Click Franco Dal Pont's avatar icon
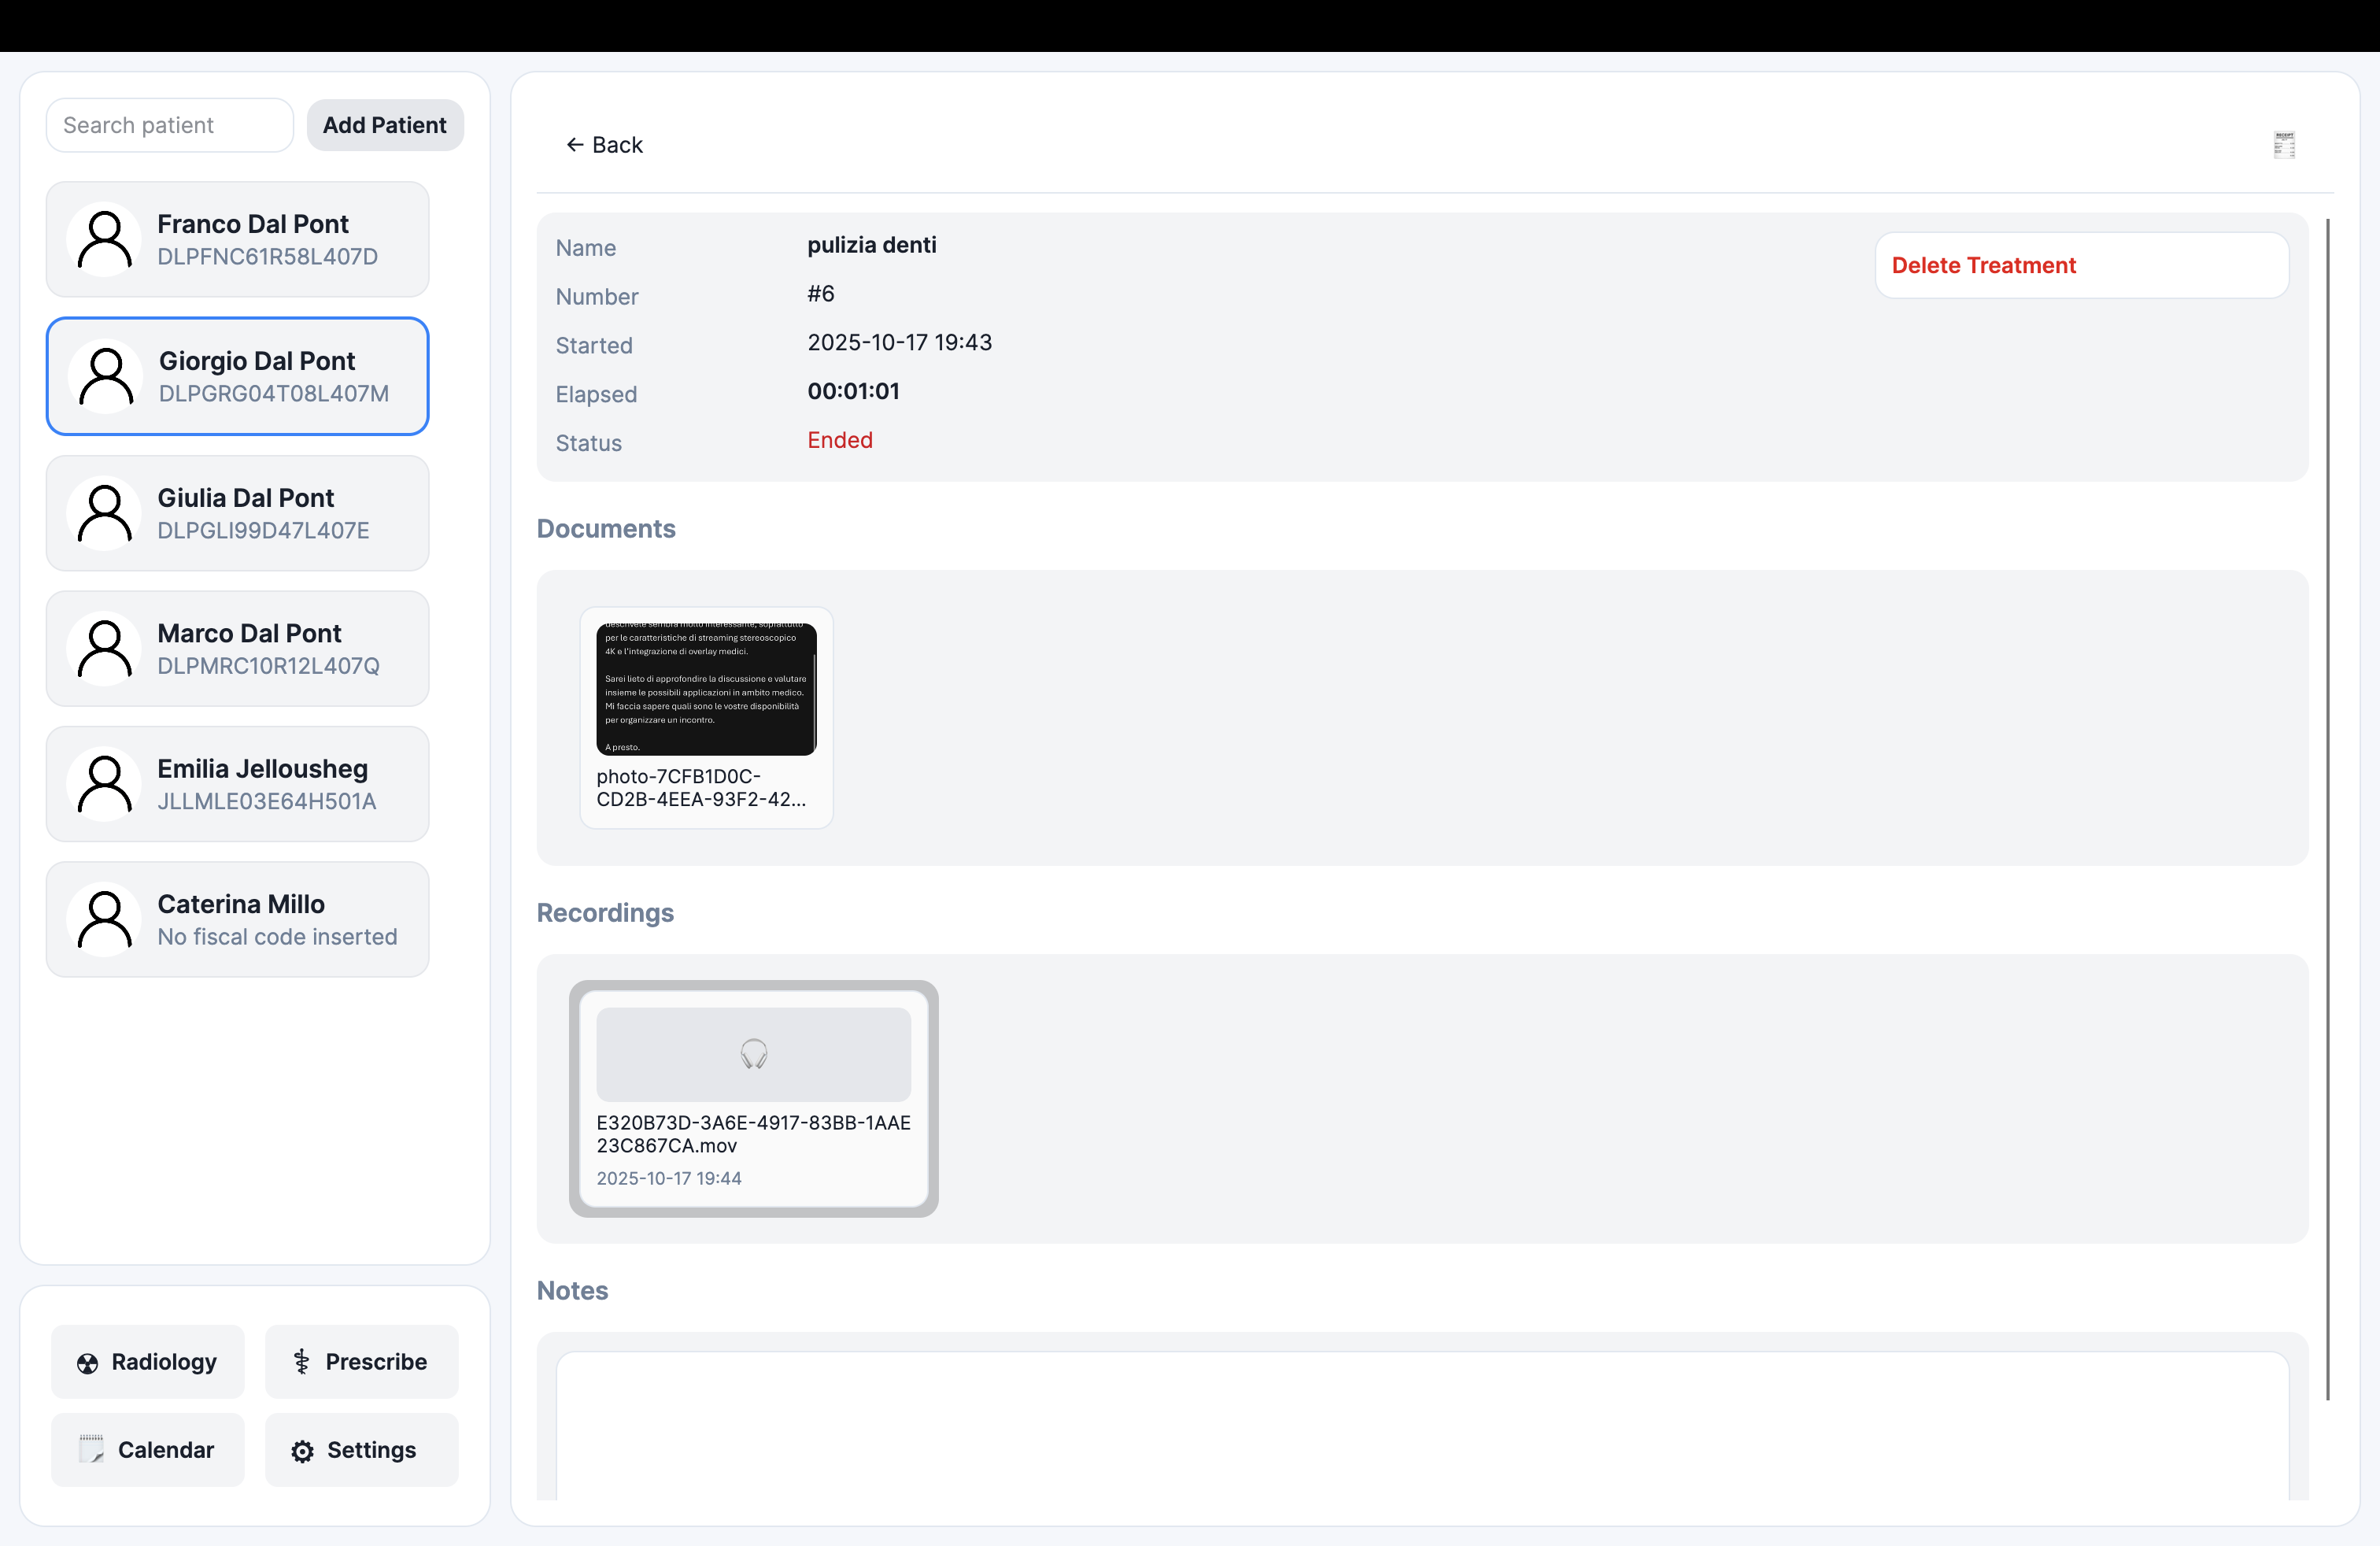2380x1546 pixels. click(x=104, y=240)
